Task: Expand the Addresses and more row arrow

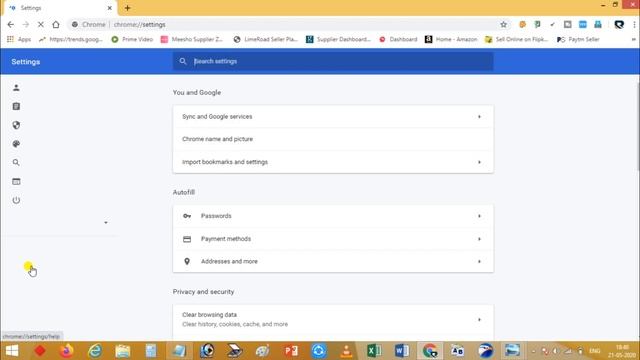Action: pos(479,261)
